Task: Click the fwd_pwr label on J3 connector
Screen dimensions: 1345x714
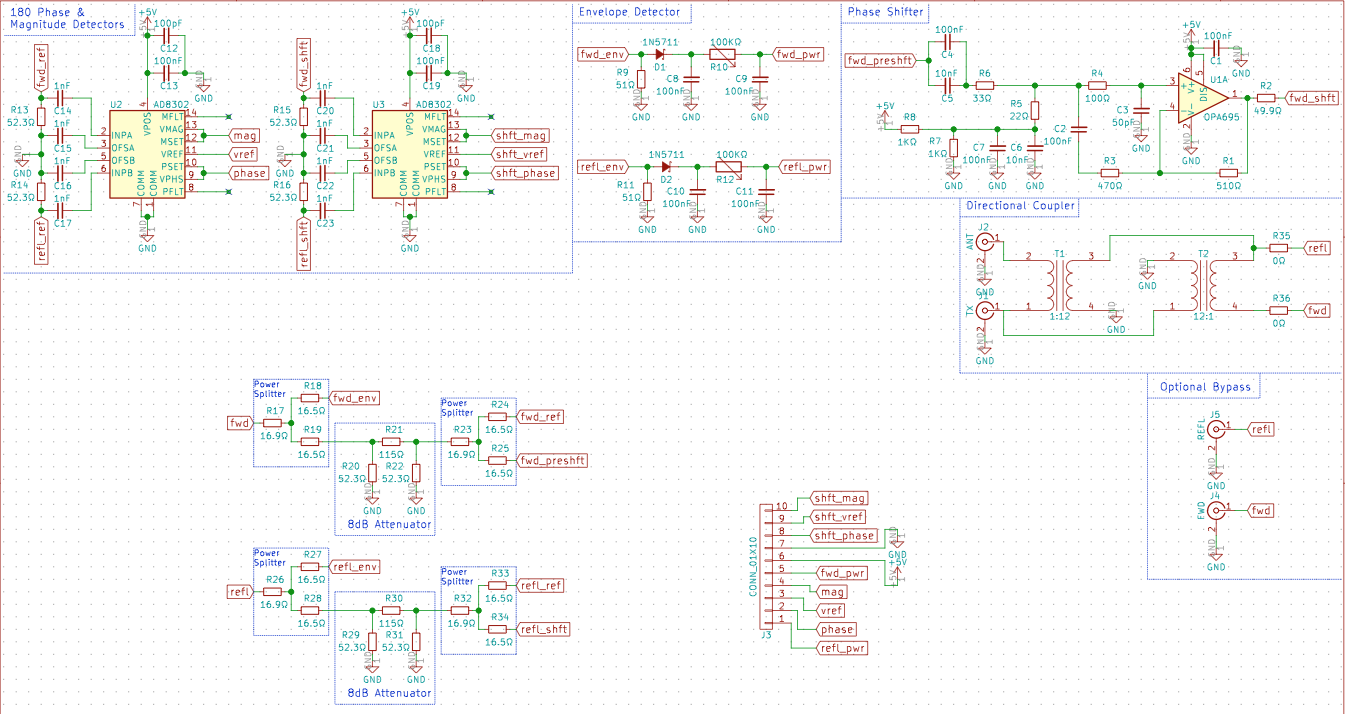Action: click(x=841, y=573)
